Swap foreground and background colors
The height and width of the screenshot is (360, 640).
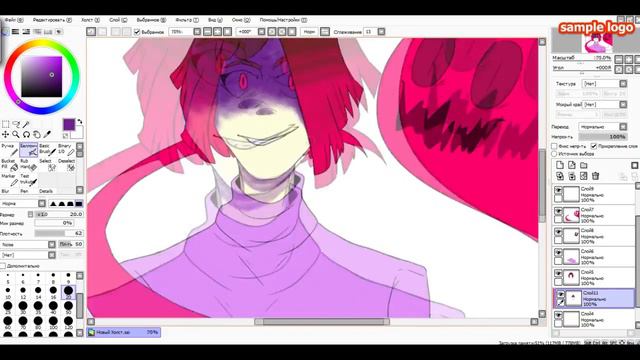(x=80, y=122)
